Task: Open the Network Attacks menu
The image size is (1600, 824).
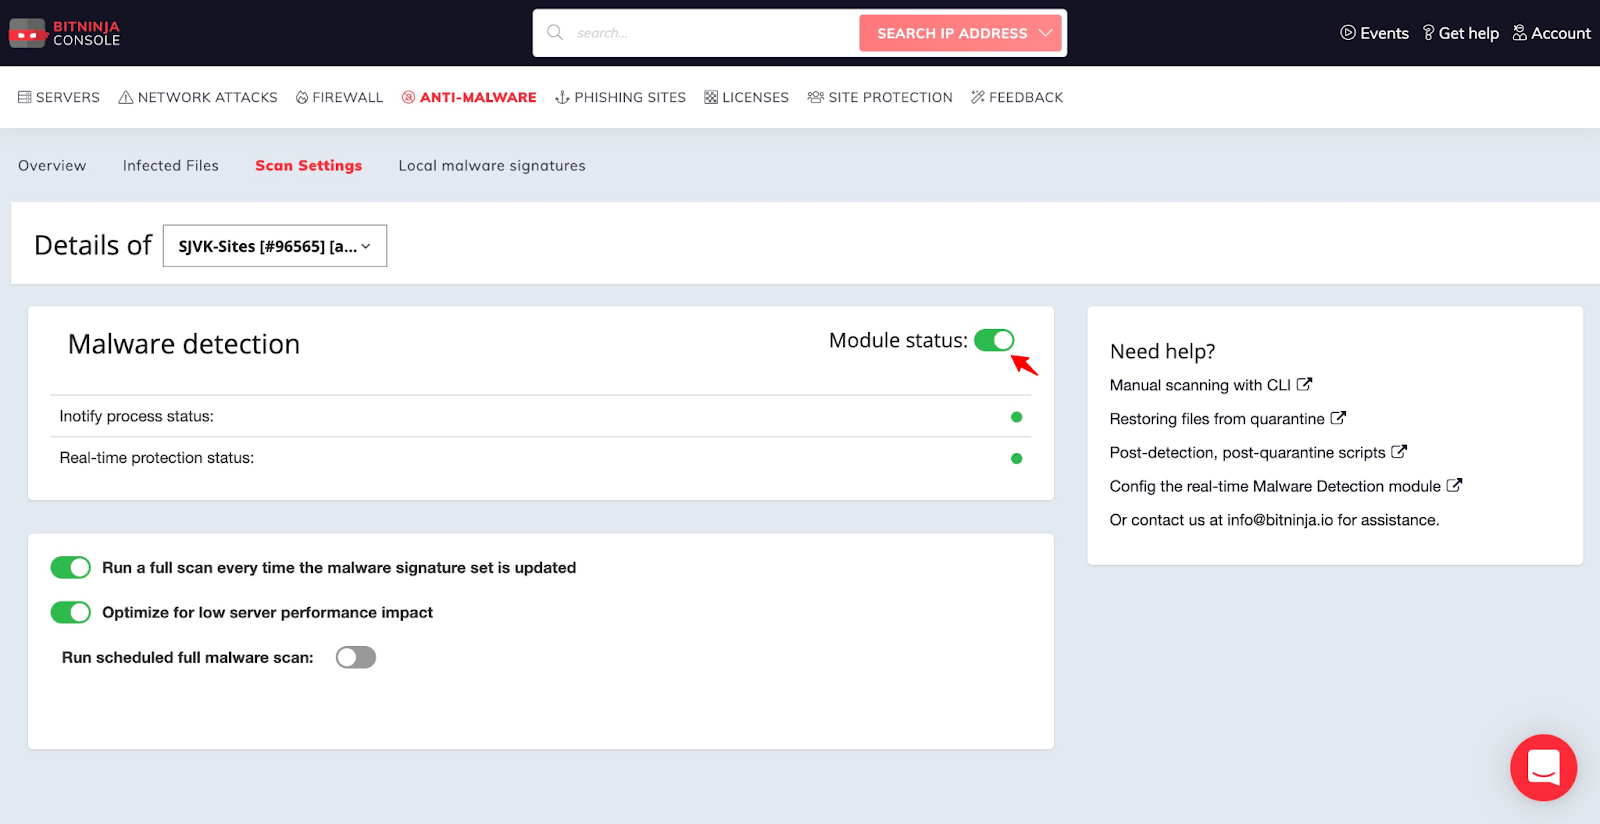Action: 198,97
